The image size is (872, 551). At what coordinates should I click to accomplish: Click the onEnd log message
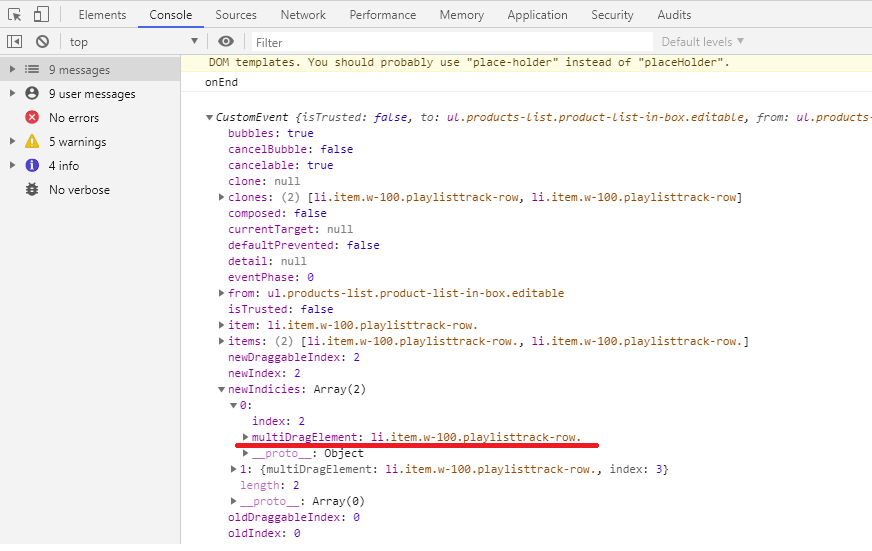tap(221, 82)
